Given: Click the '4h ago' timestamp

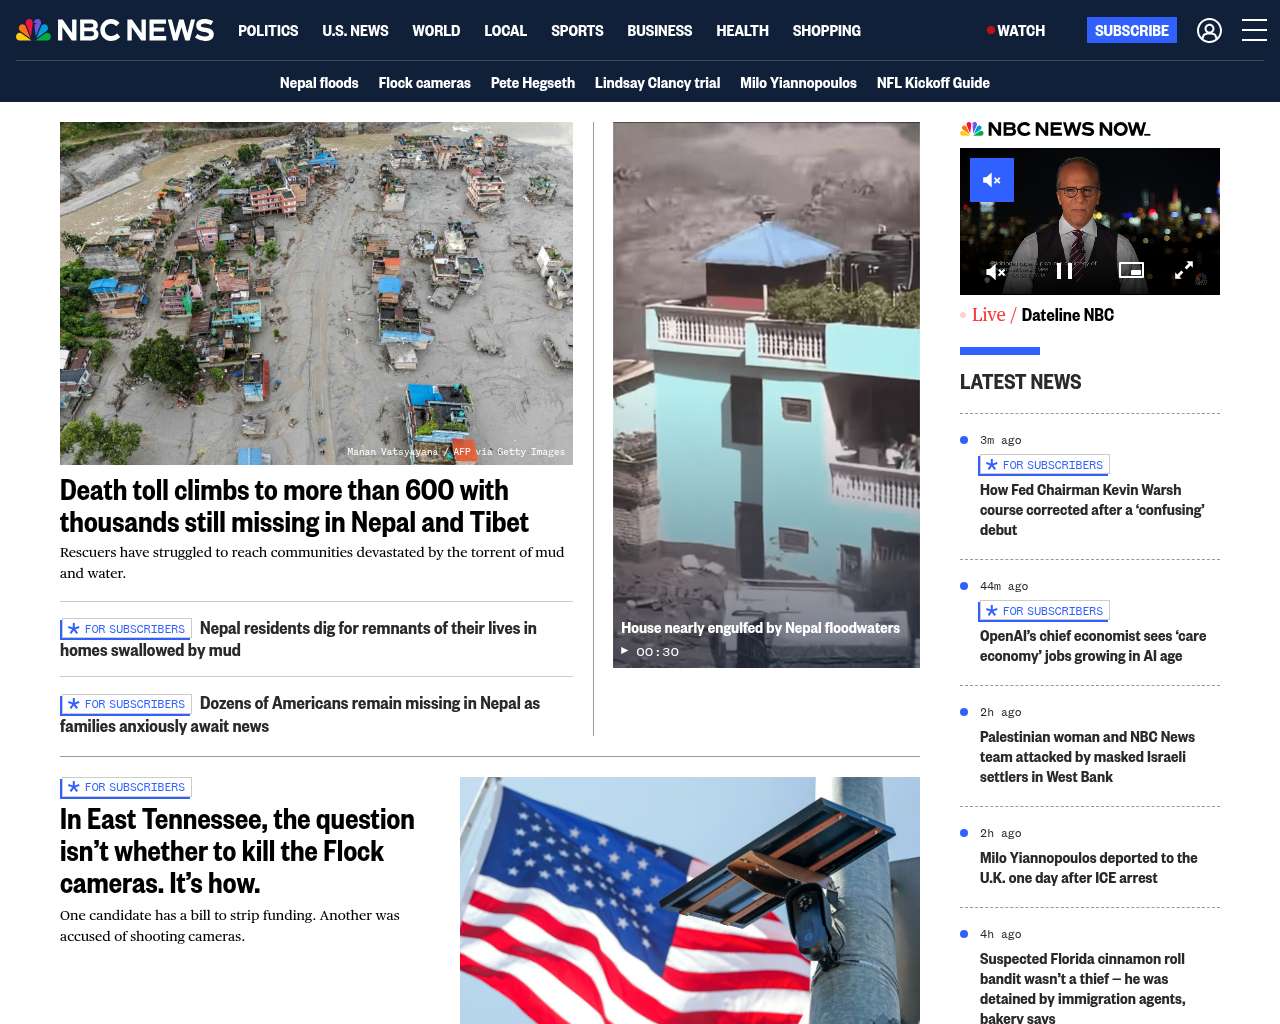Looking at the screenshot, I should pos(1000,934).
